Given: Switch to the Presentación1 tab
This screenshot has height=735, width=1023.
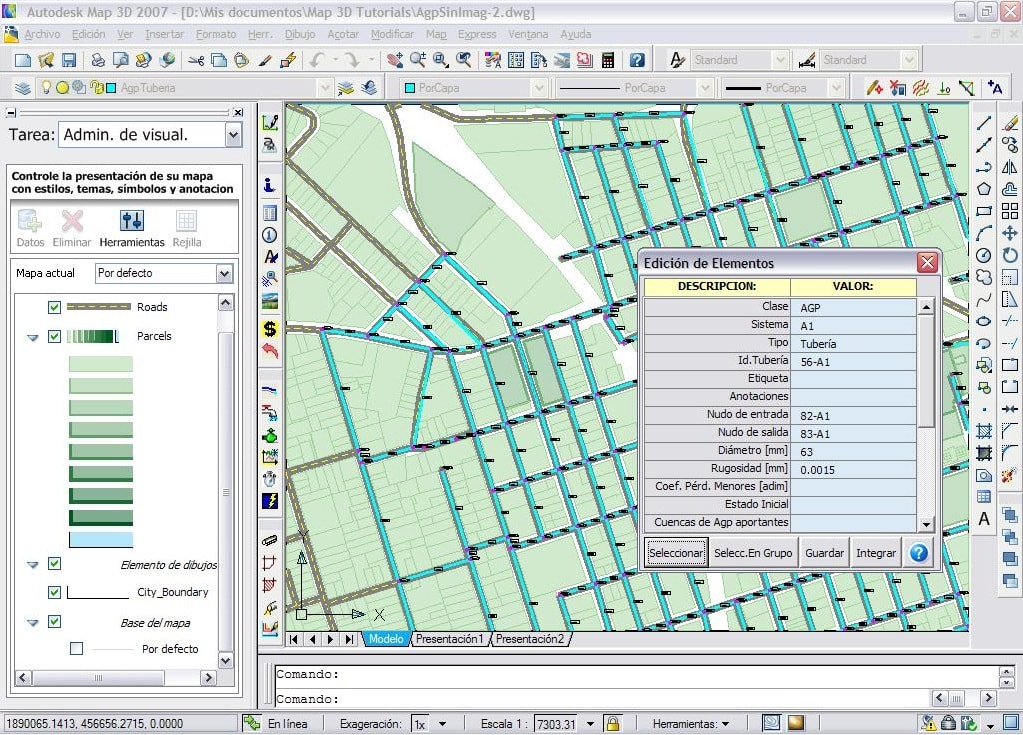Looking at the screenshot, I should 449,639.
